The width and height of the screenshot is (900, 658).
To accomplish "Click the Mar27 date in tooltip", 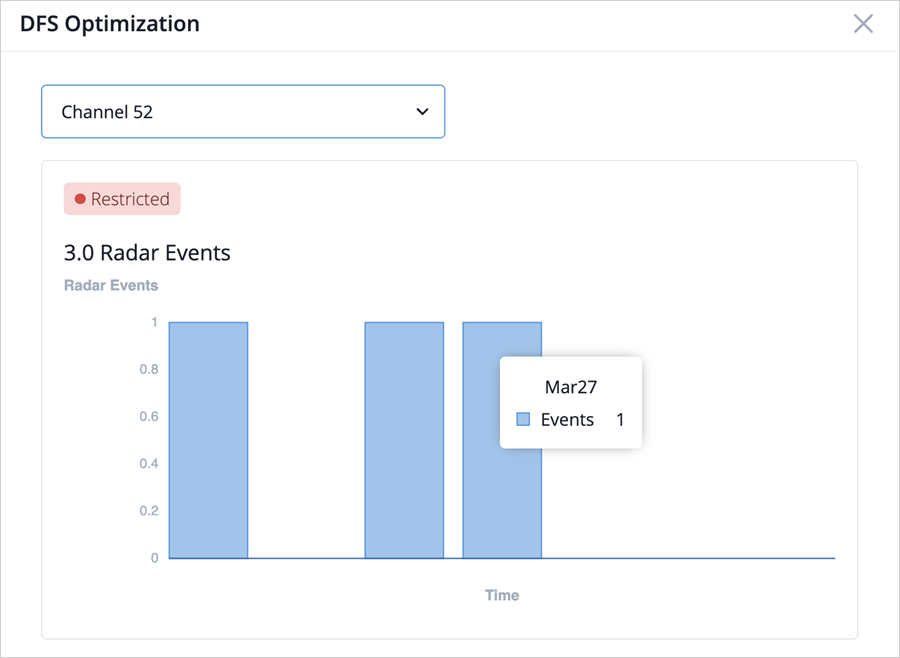I will (571, 387).
